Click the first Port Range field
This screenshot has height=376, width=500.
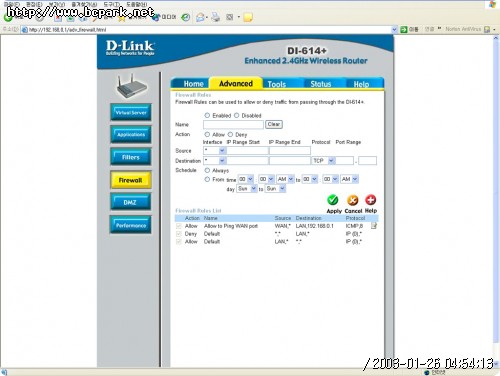[x=345, y=161]
